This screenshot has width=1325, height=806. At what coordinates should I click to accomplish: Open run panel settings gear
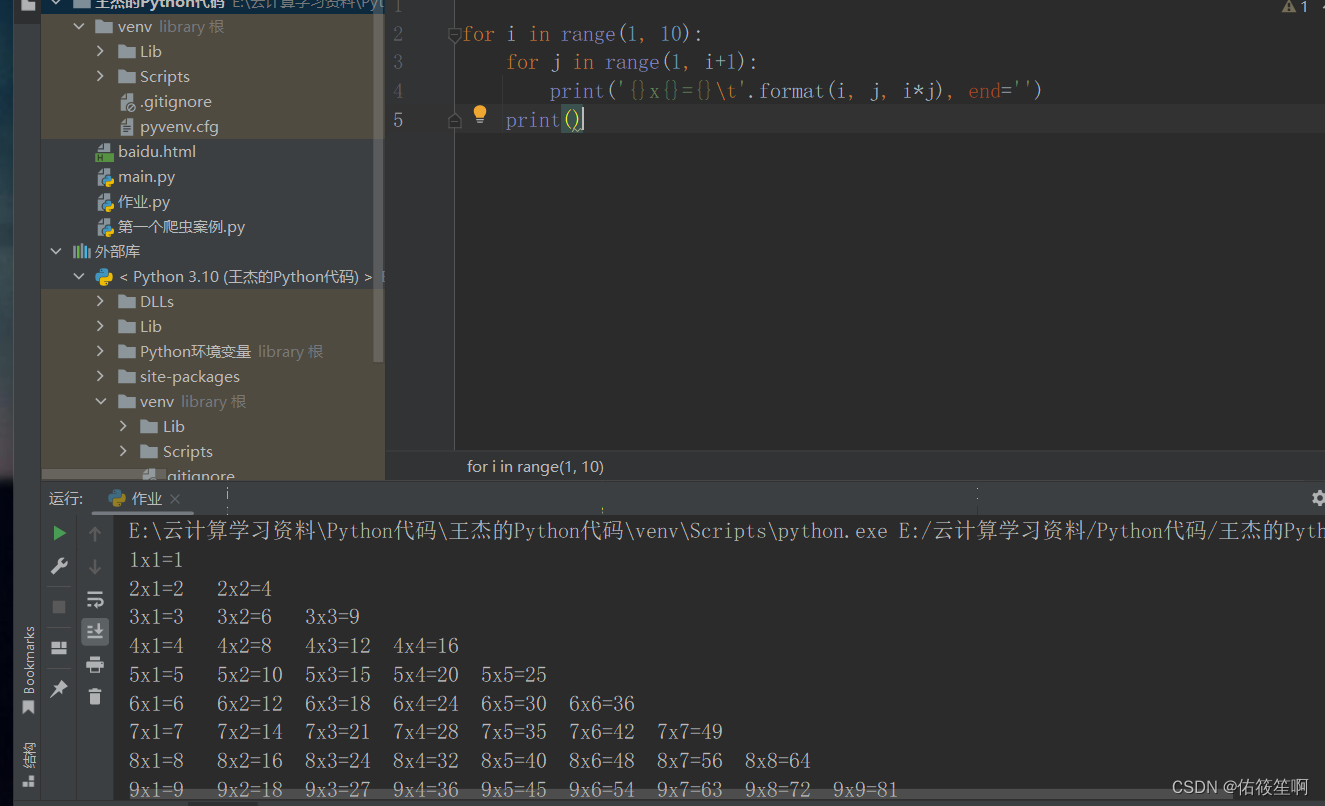click(x=1318, y=497)
